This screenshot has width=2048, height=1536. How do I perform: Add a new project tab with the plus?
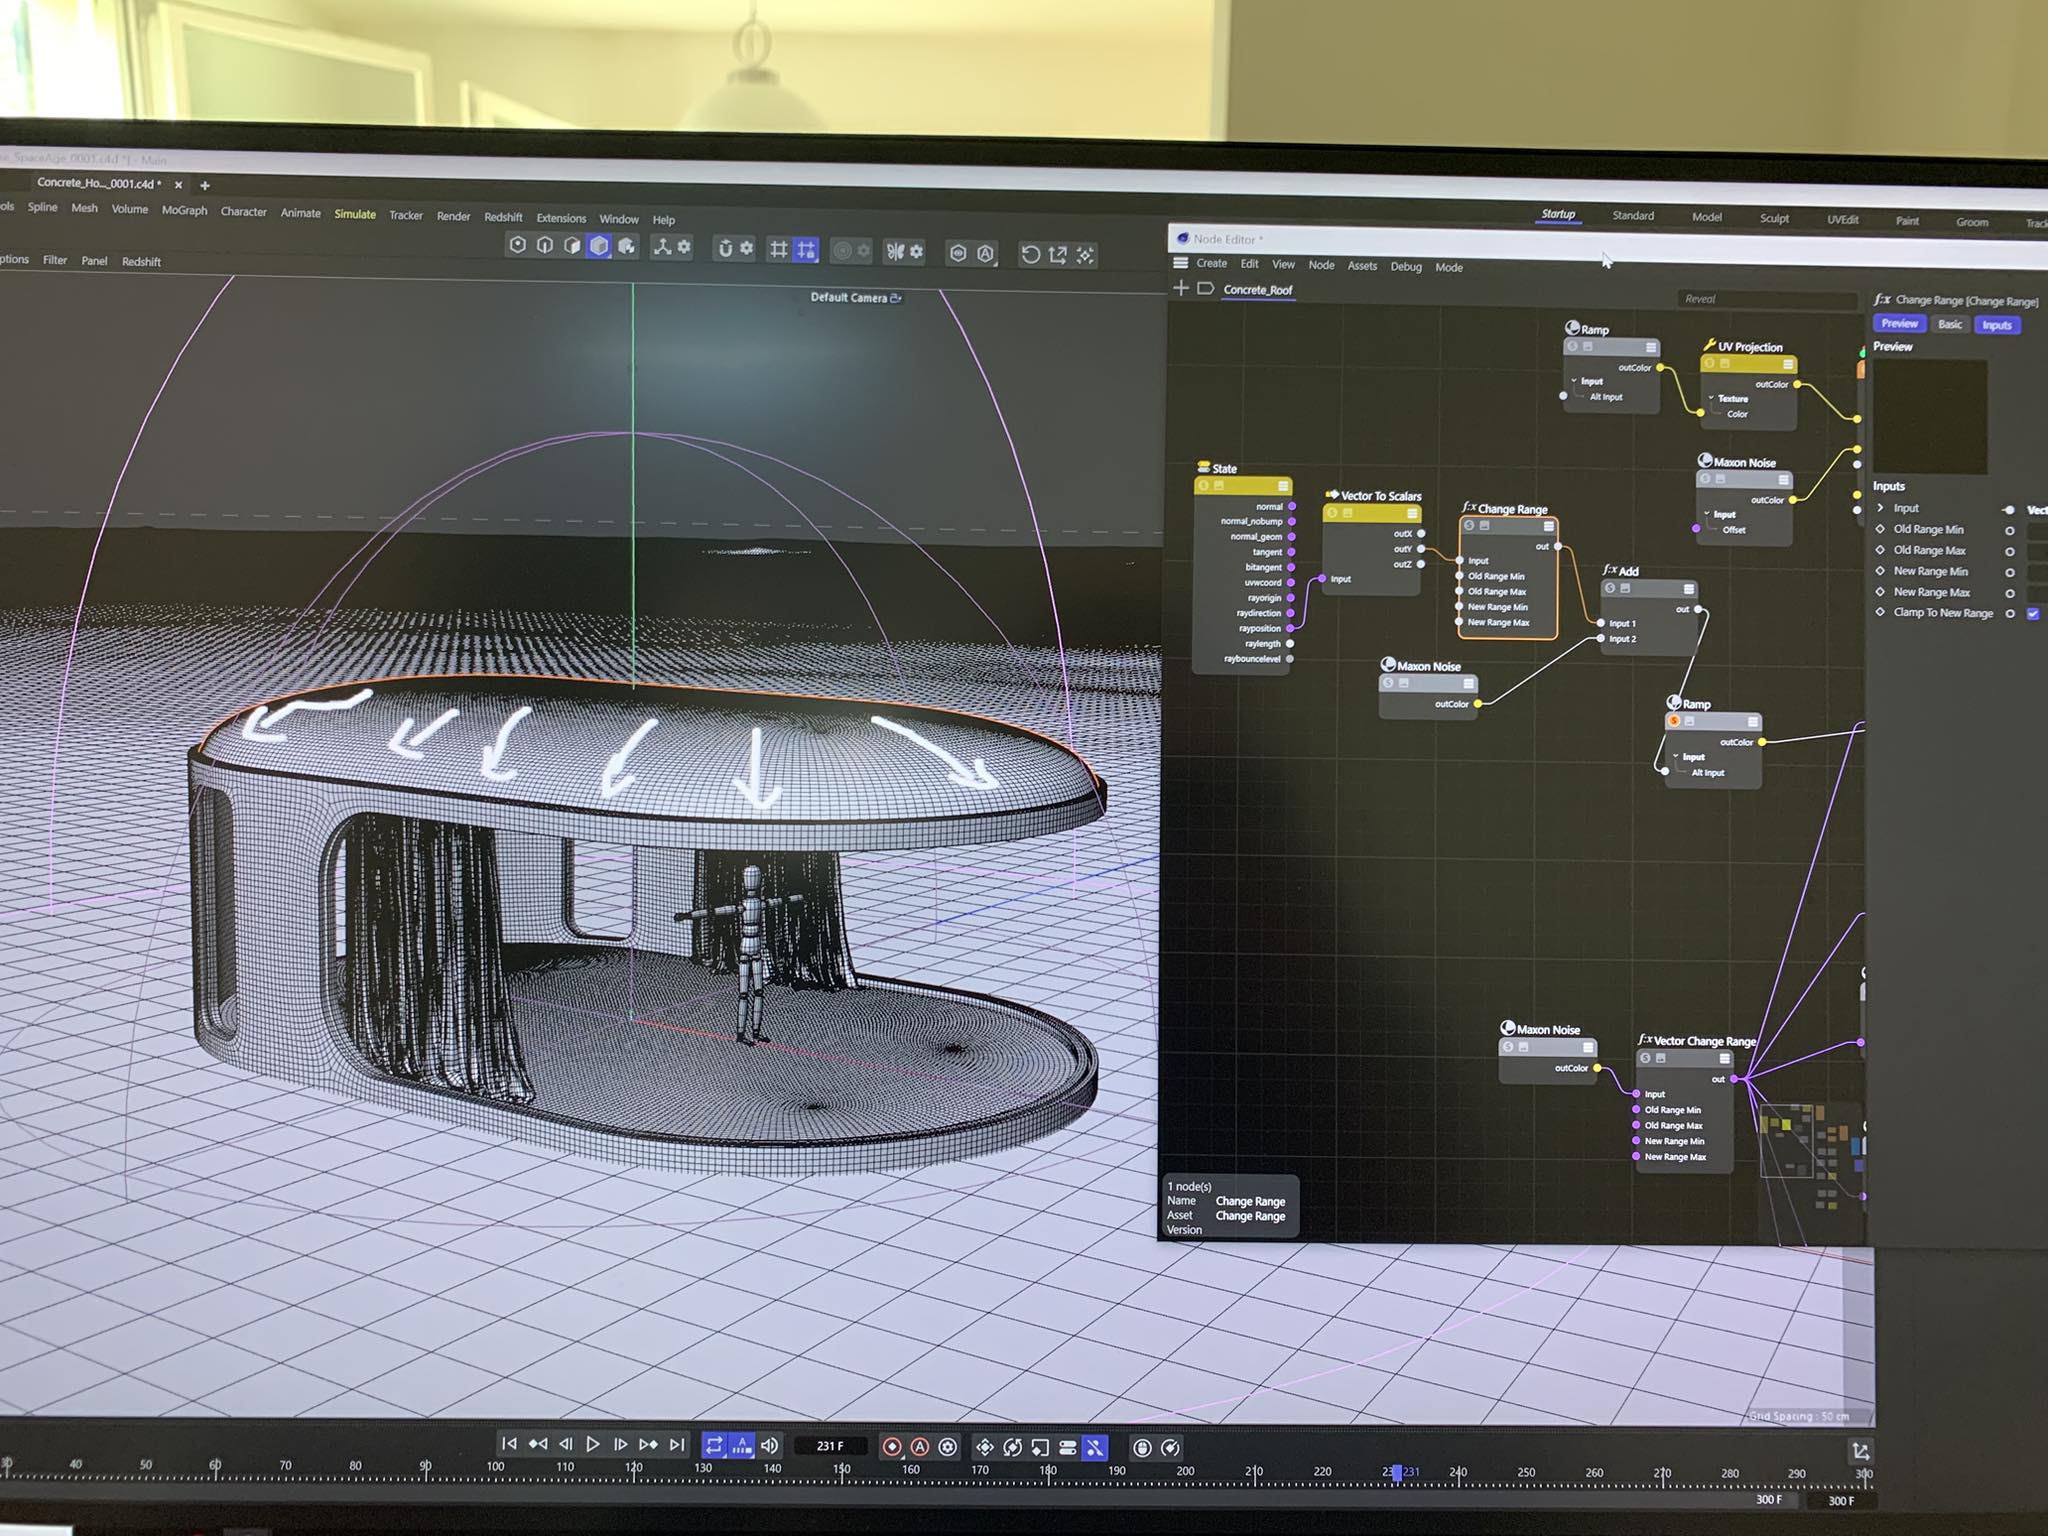205,185
